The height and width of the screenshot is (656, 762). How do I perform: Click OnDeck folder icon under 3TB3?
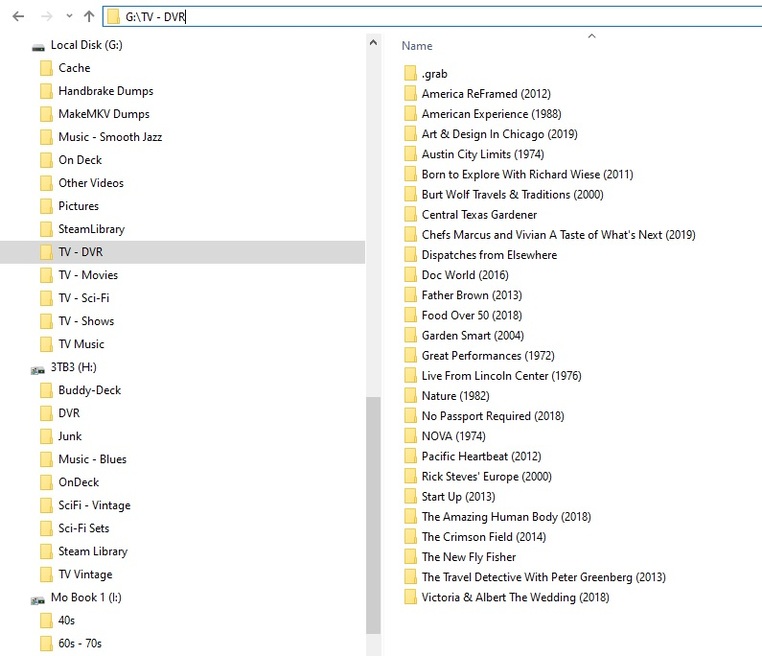tap(46, 482)
